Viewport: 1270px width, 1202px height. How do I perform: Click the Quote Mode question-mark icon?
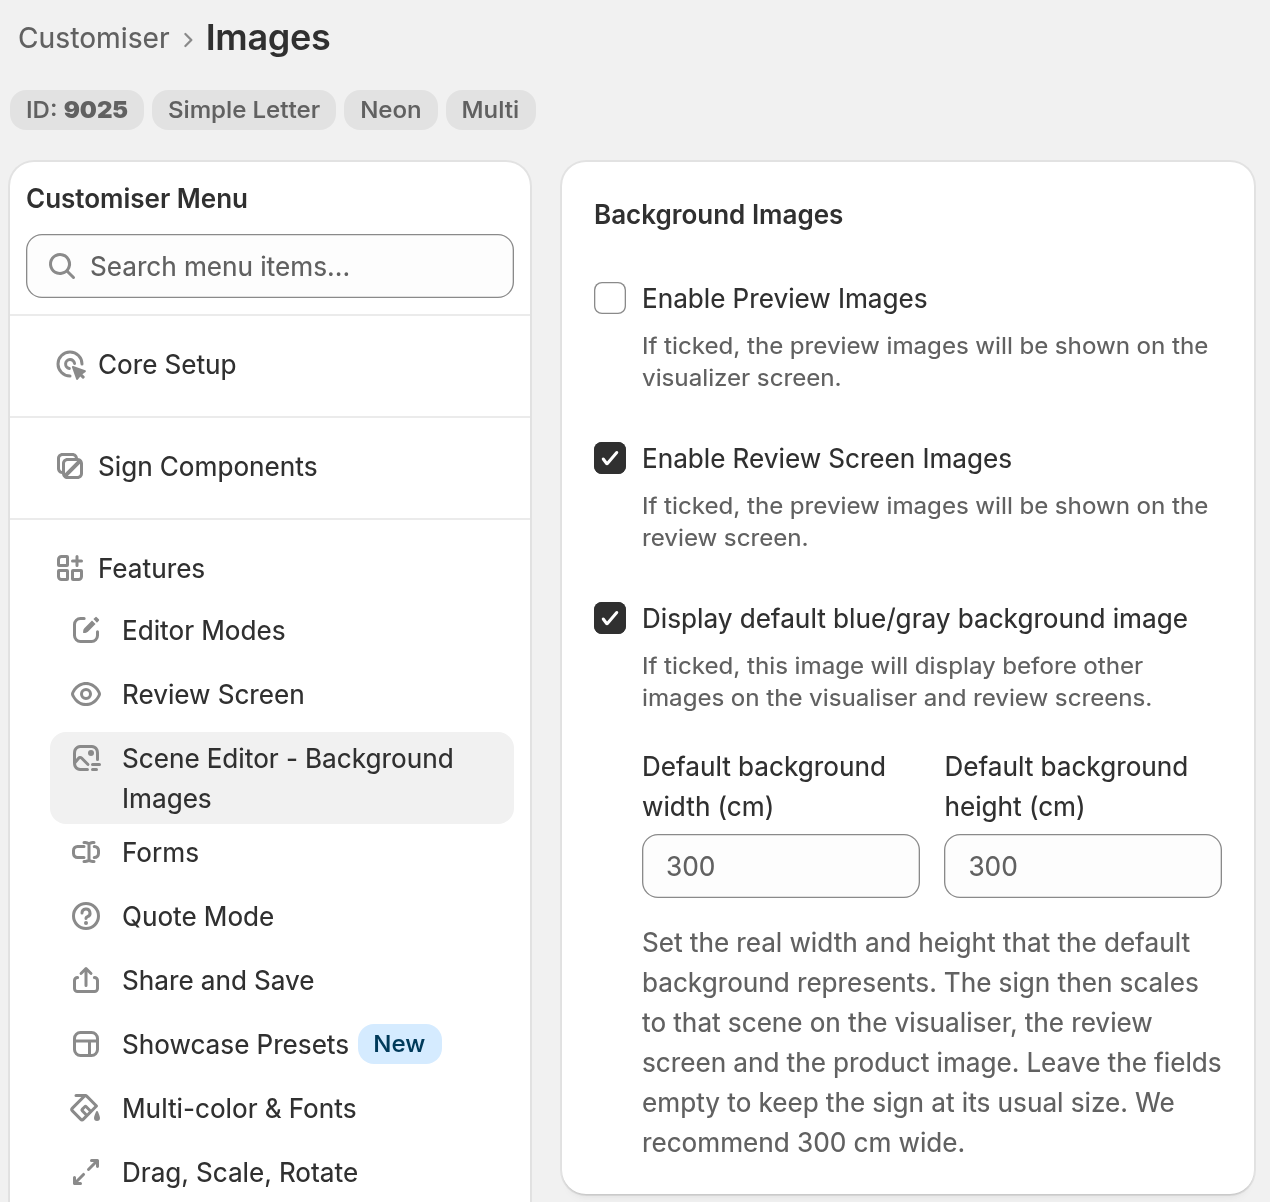[86, 916]
